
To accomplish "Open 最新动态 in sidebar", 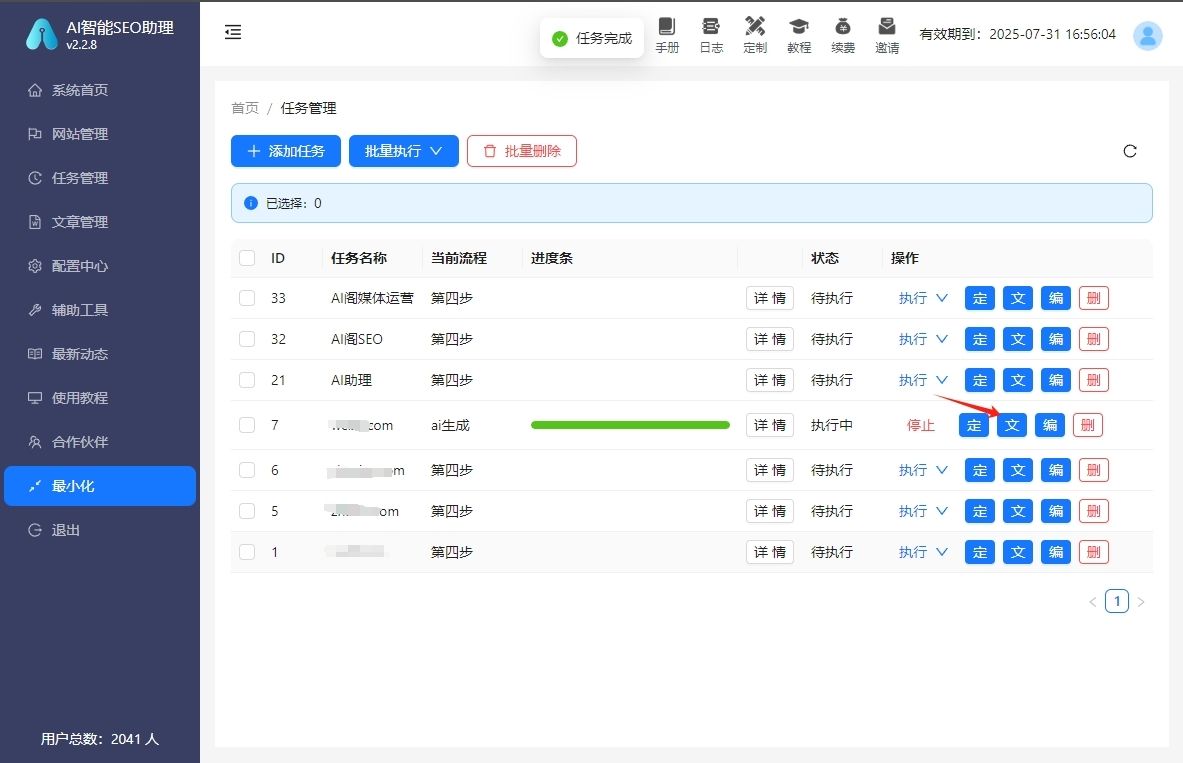I will (x=100, y=354).
